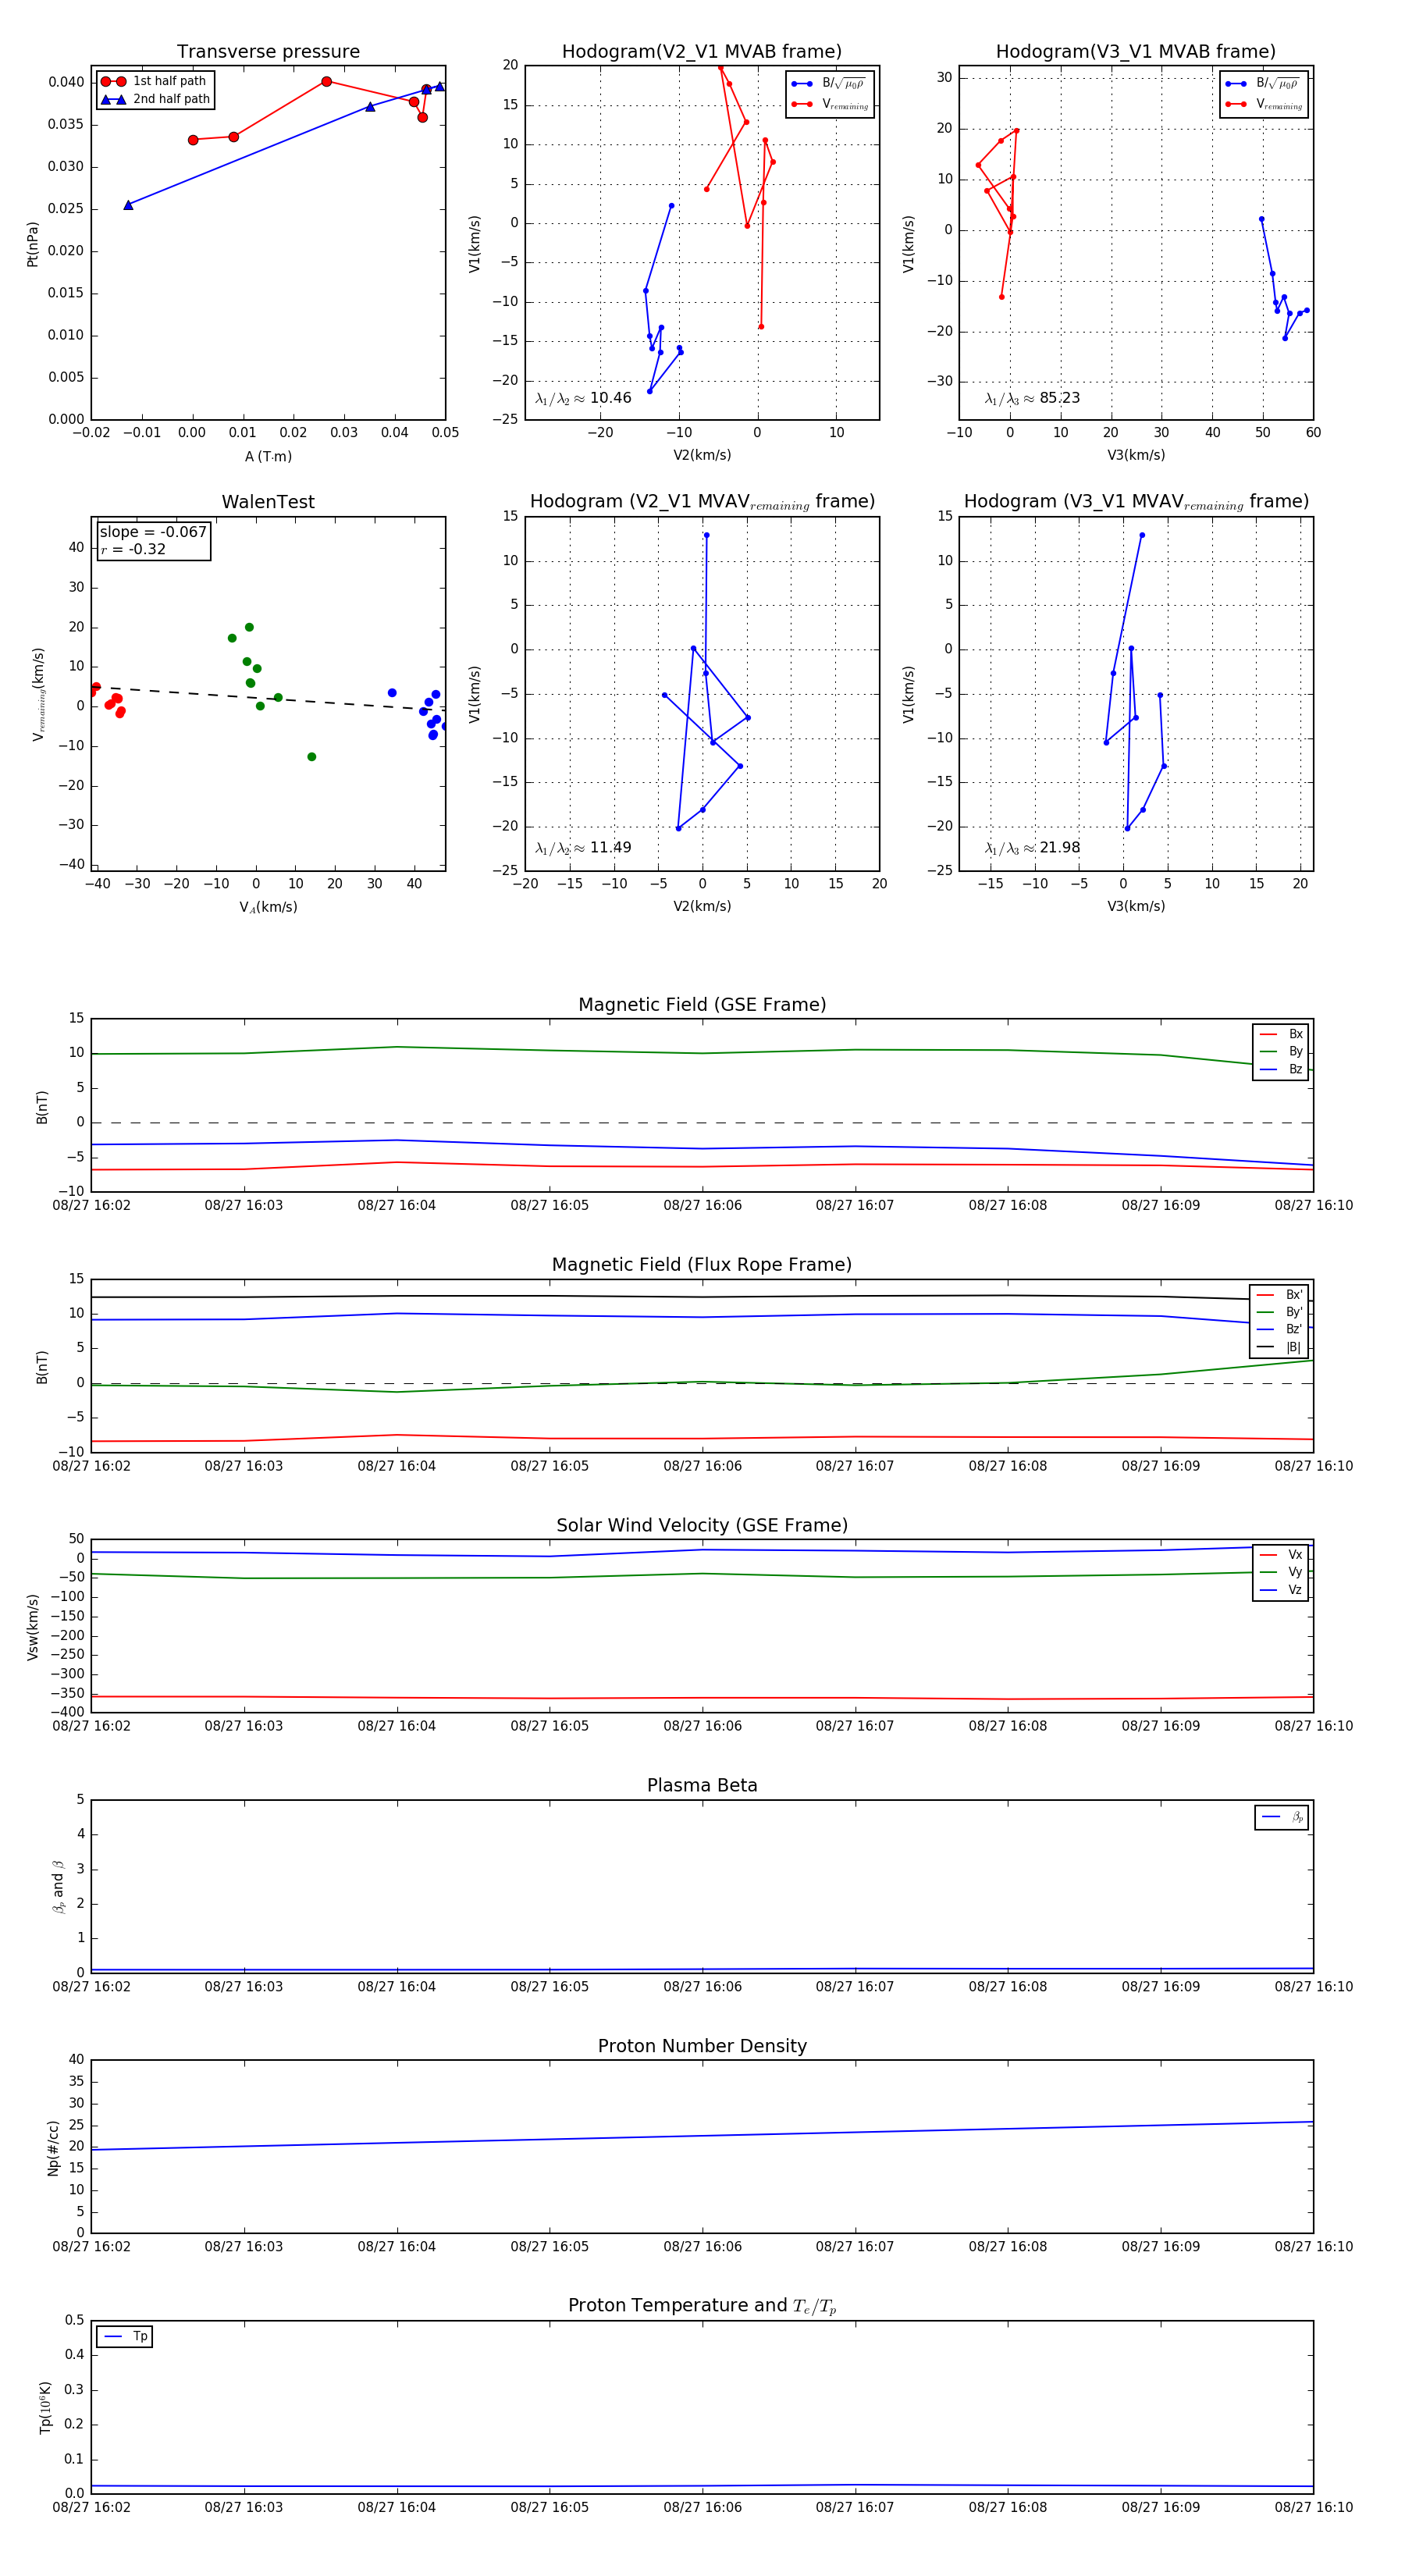
Task: Click the WalenTest 'V_A(km/s)' x-axis label
Action: click(268, 907)
